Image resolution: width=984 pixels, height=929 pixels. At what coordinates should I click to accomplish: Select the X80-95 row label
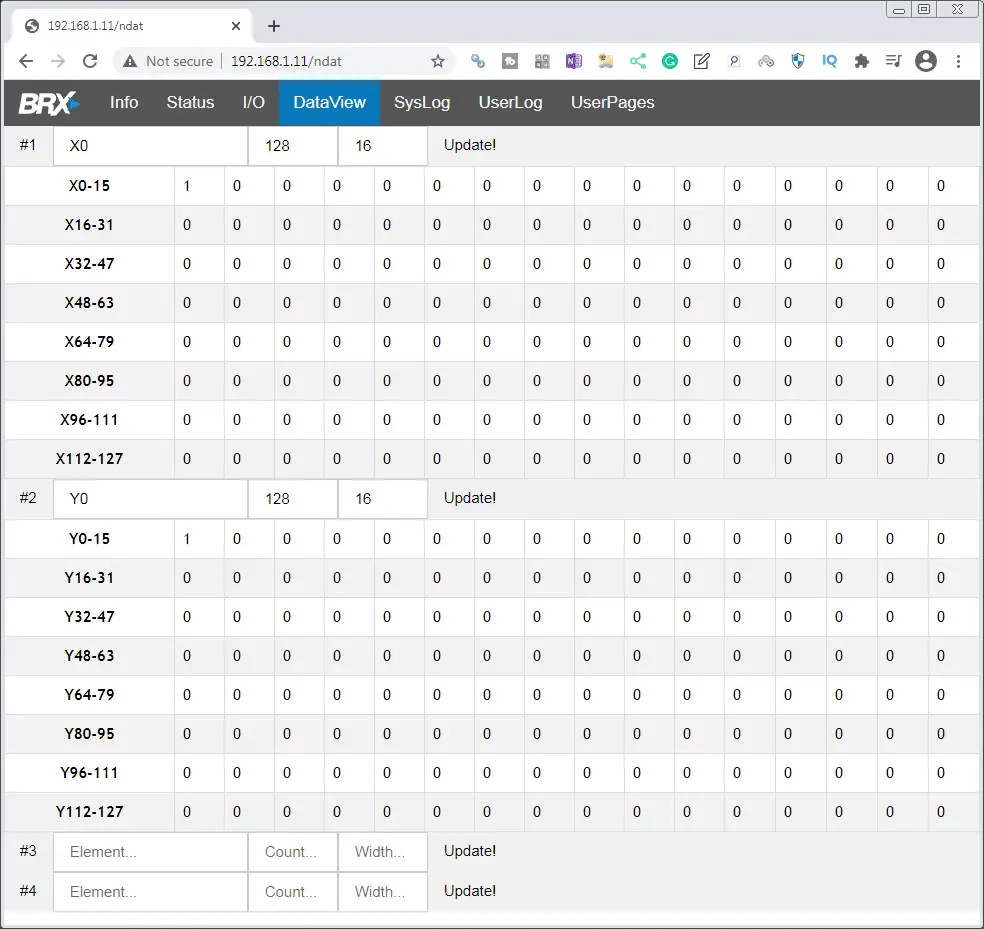pos(89,381)
